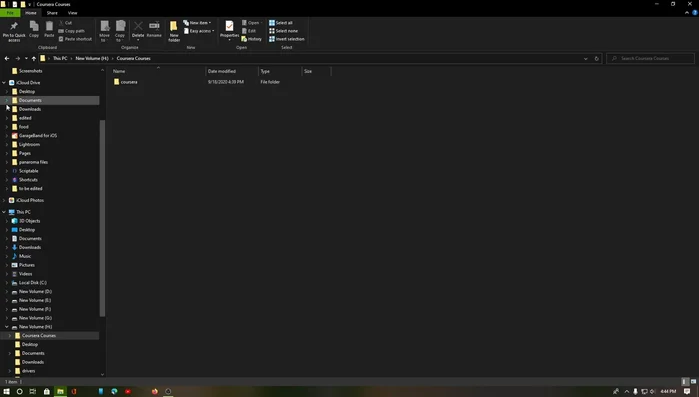This screenshot has width=699, height=397.
Task: Switch to the Share ribbon tab
Action: pyautogui.click(x=52, y=13)
